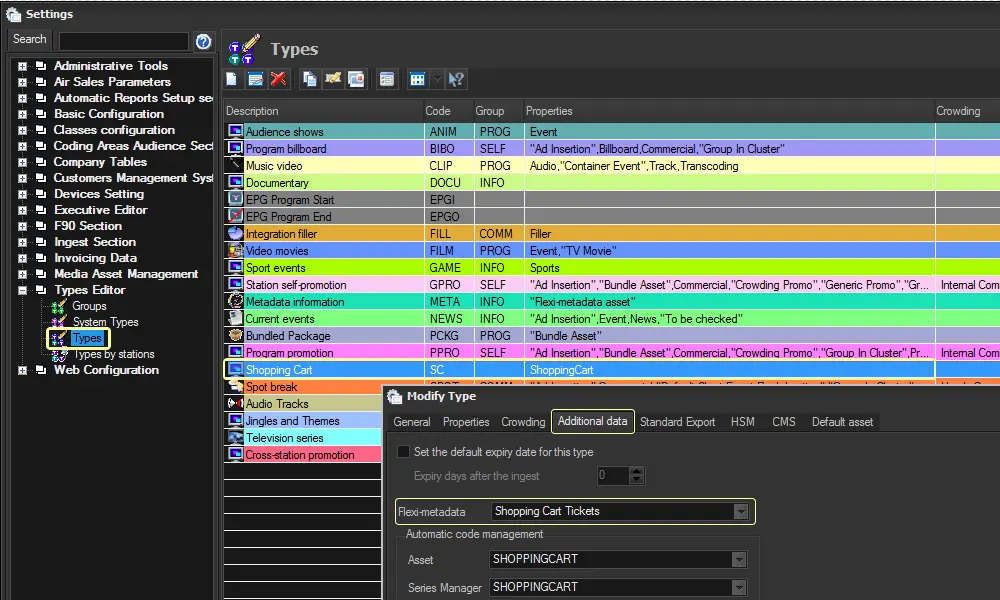Open the Flexi-metadata dropdown
The image size is (1000, 600).
[x=741, y=511]
